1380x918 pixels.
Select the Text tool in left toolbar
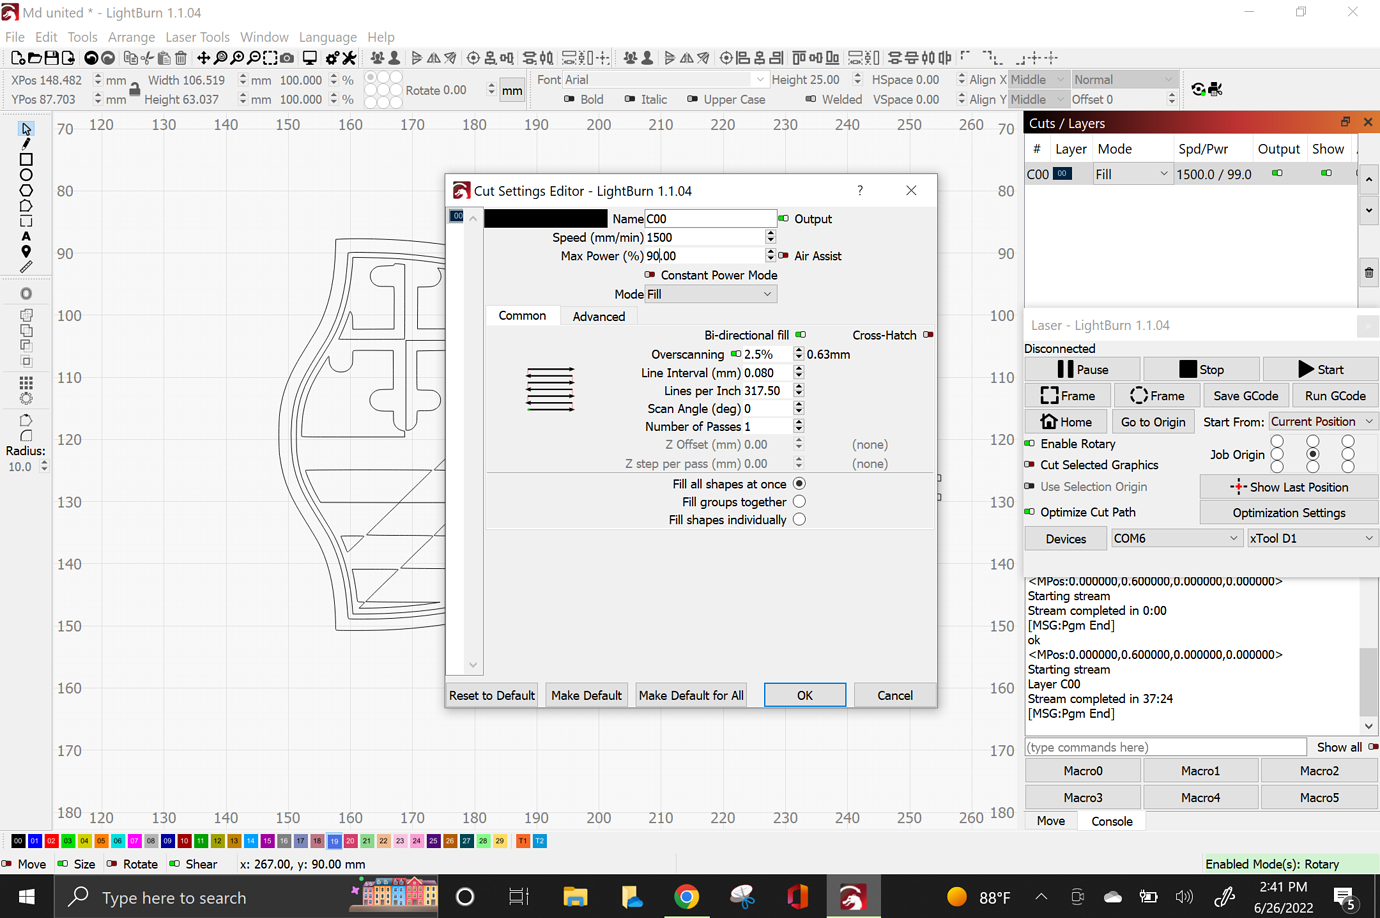pyautogui.click(x=26, y=237)
